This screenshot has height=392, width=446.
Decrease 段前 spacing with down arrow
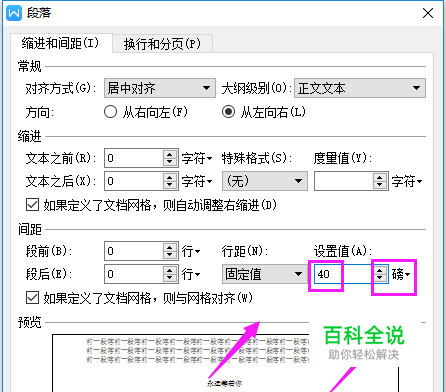tap(170, 255)
